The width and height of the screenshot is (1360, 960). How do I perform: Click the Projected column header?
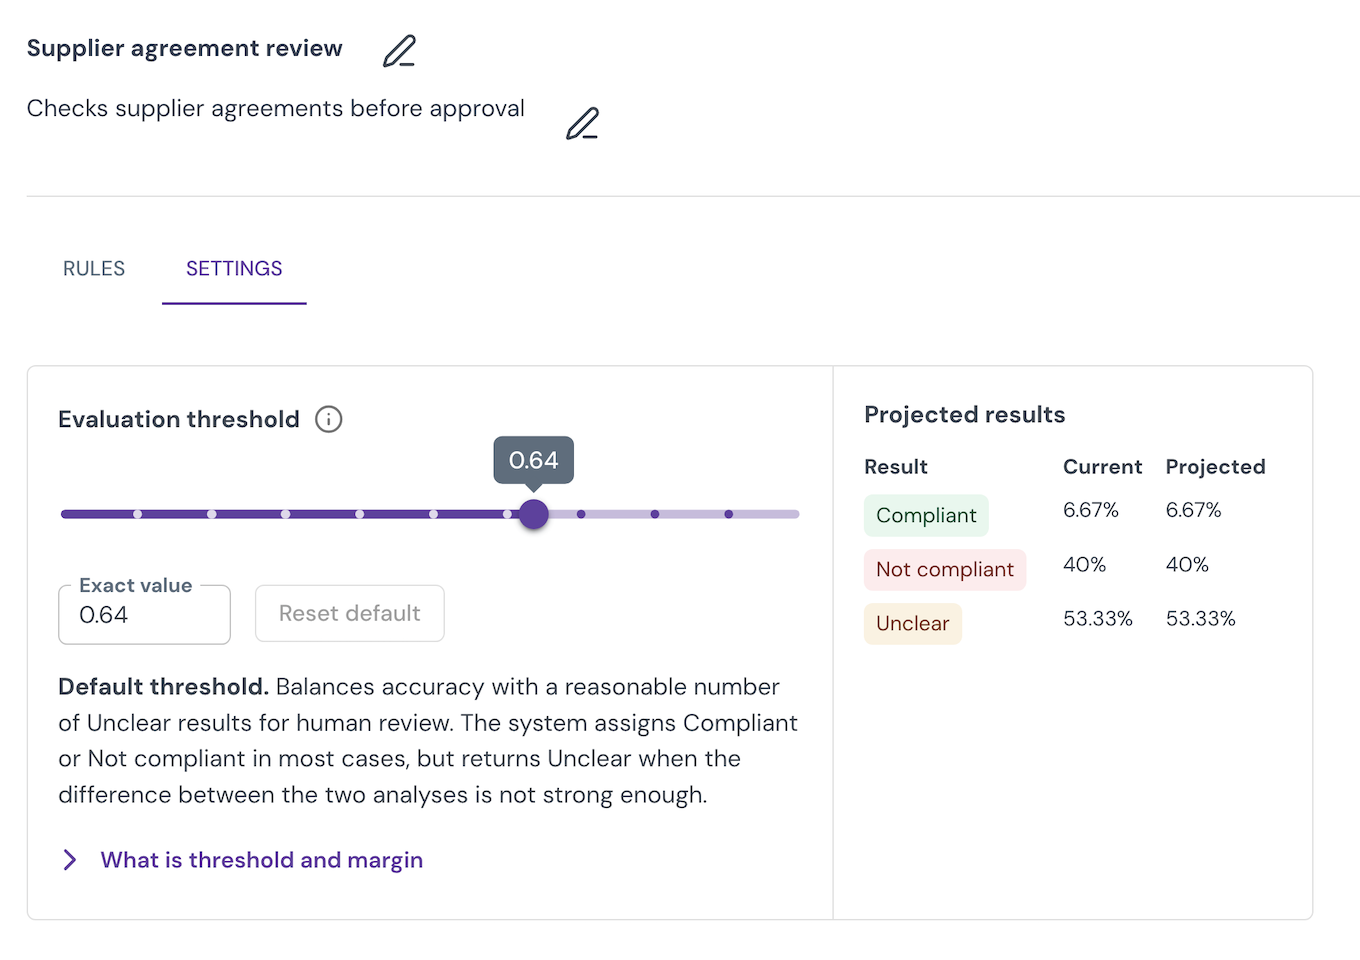(1216, 467)
